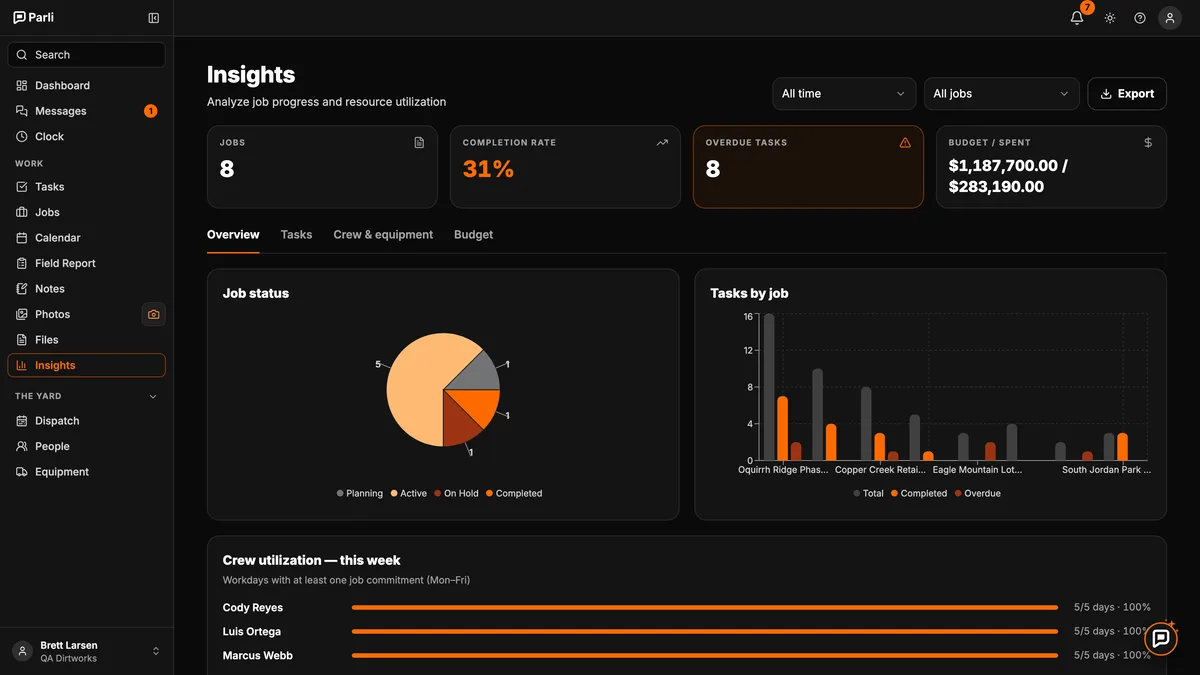Click the Dashboard grid icon
The image size is (1200, 675).
click(22, 86)
